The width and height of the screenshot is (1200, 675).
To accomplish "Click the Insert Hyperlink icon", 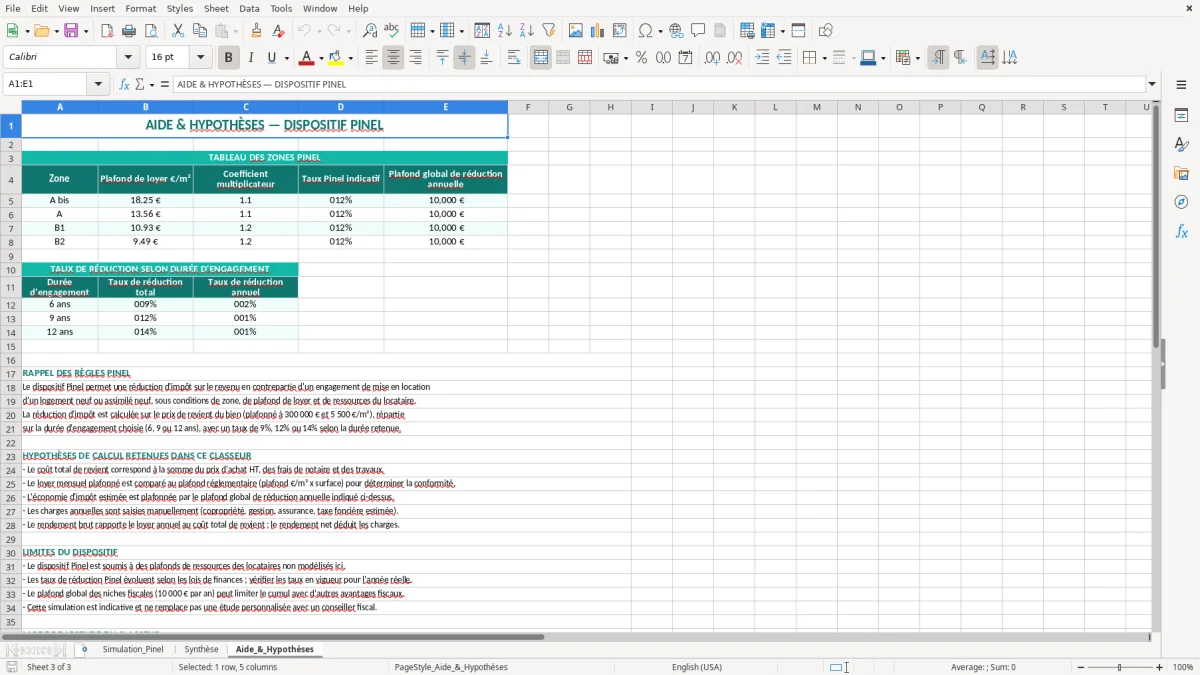I will pos(676,31).
